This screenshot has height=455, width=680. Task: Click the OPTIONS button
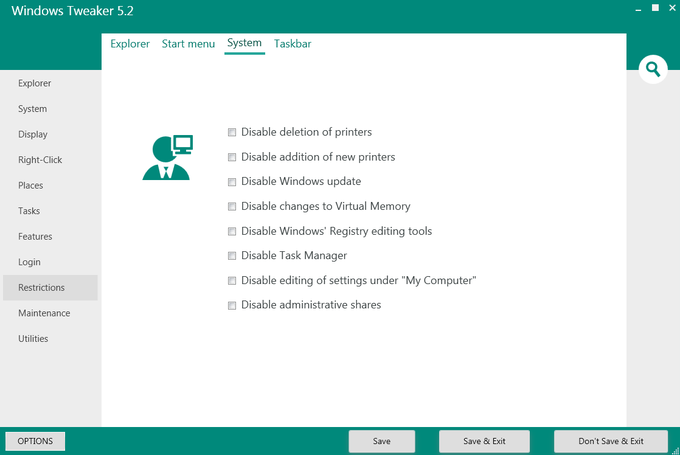point(35,441)
